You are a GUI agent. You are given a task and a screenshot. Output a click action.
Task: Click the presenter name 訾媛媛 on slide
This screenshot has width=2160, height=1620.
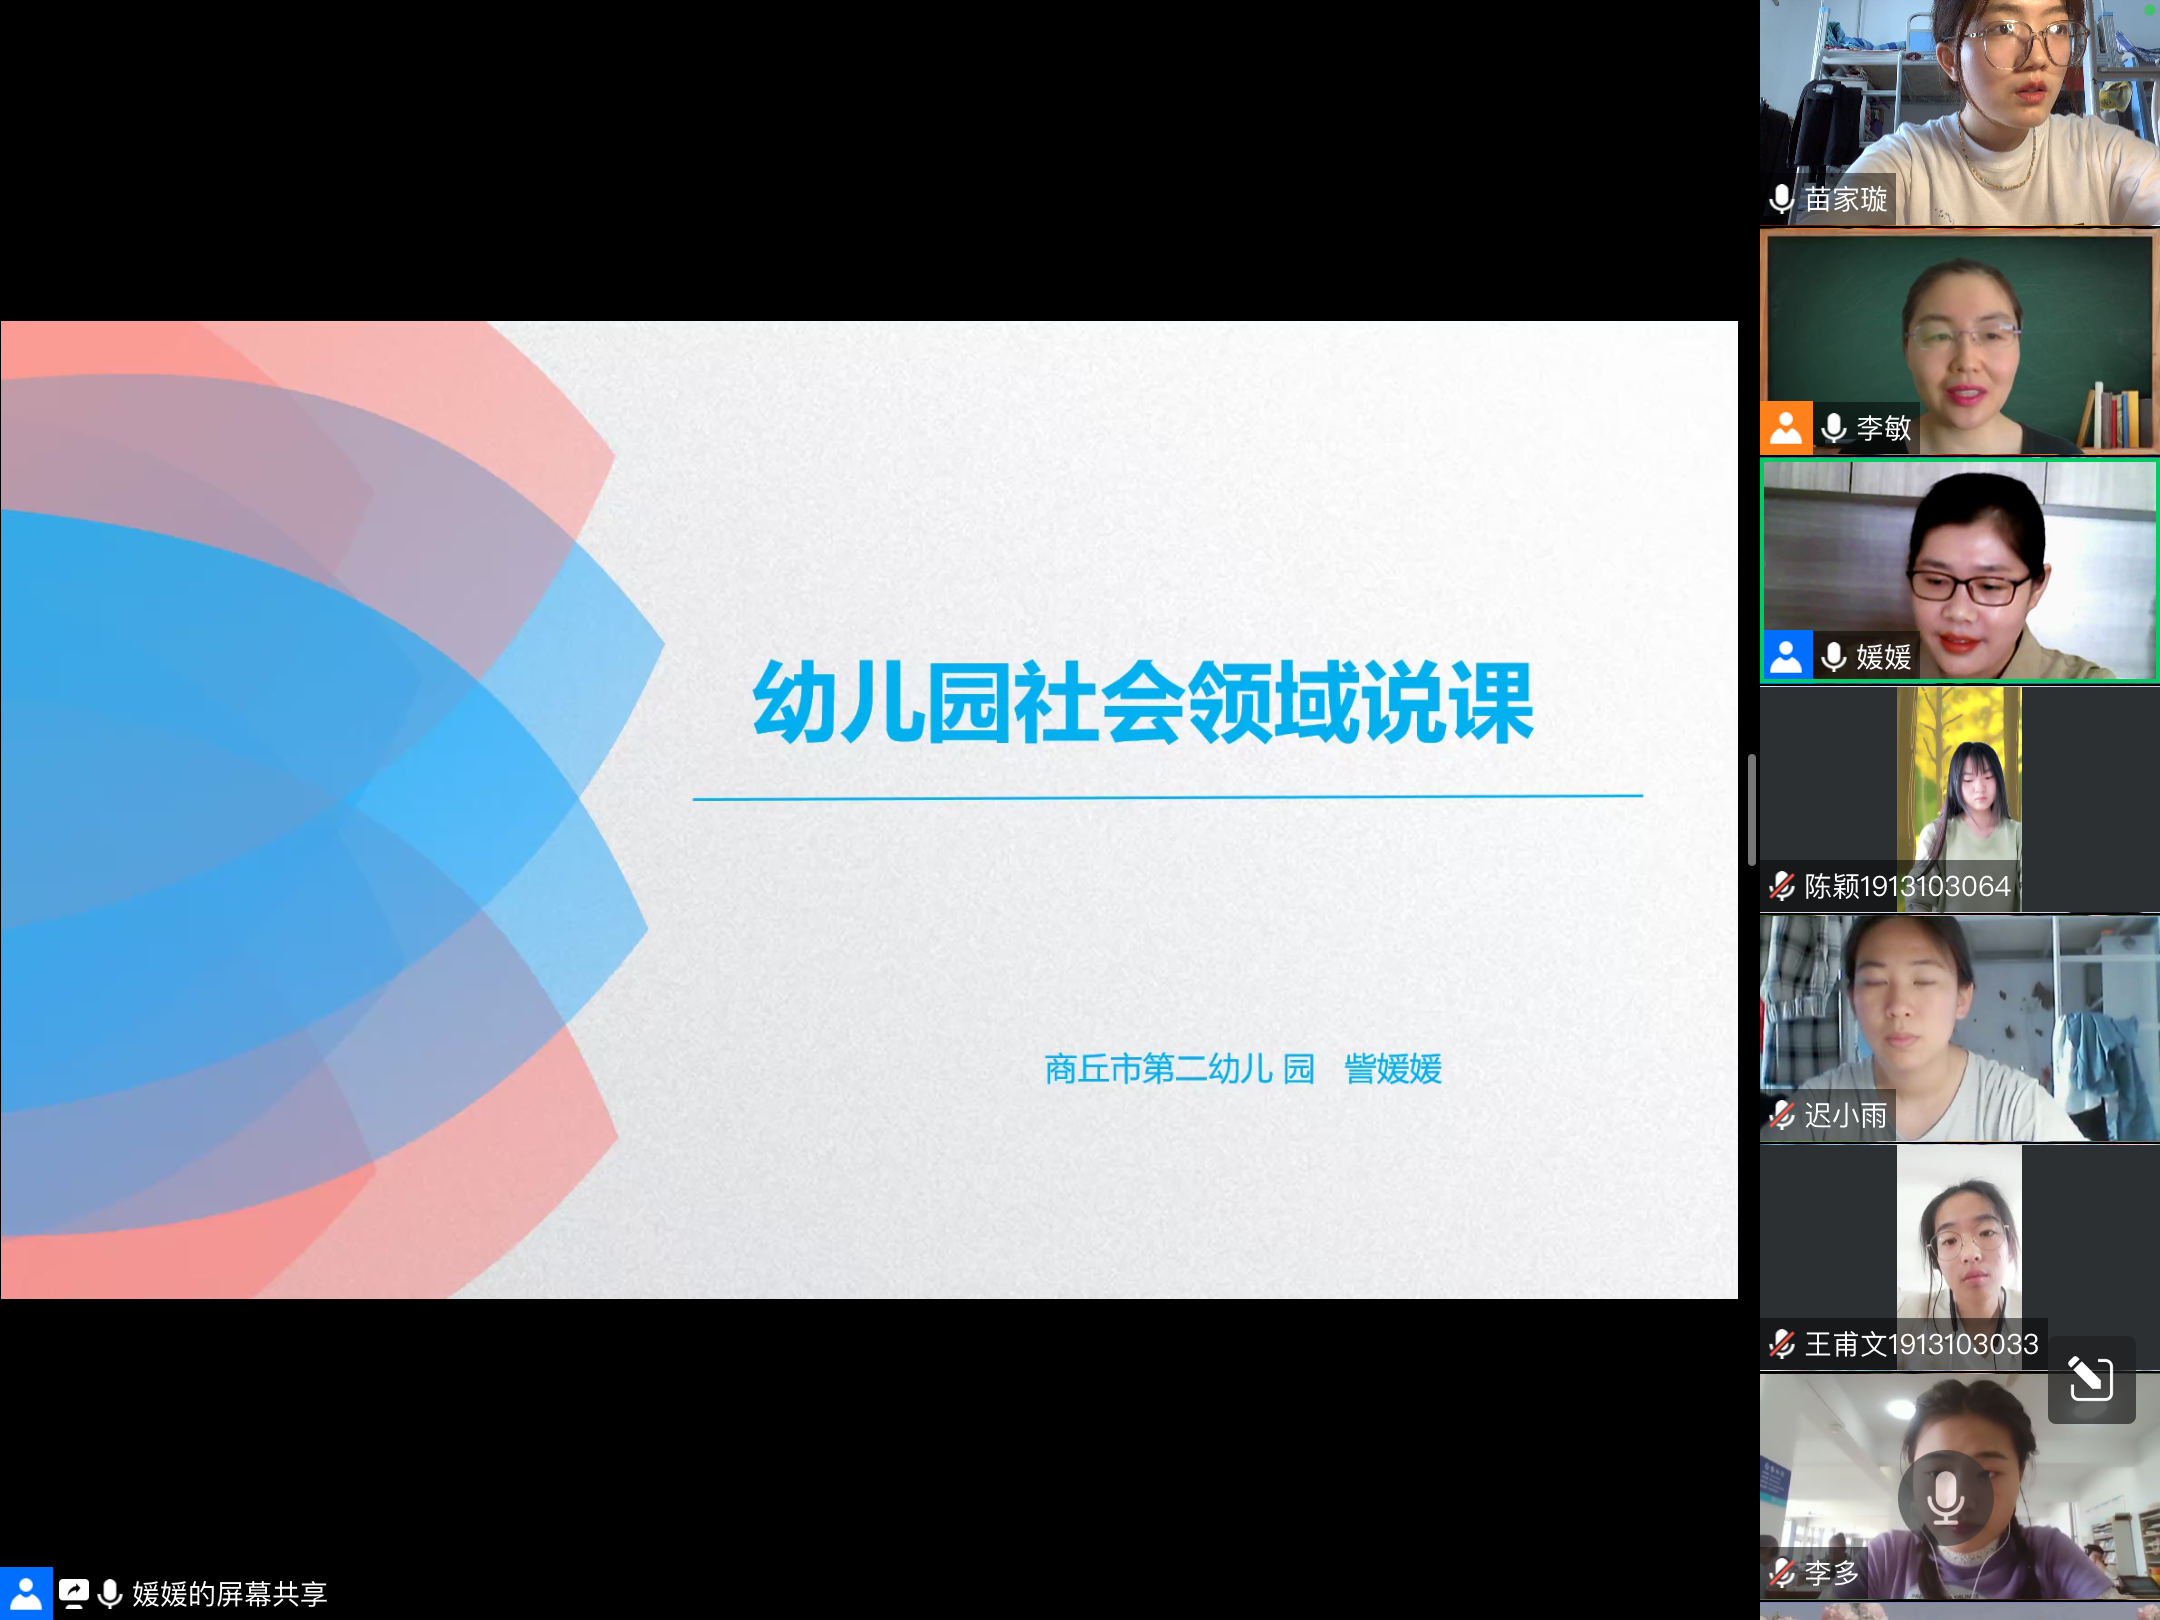pos(1393,1069)
